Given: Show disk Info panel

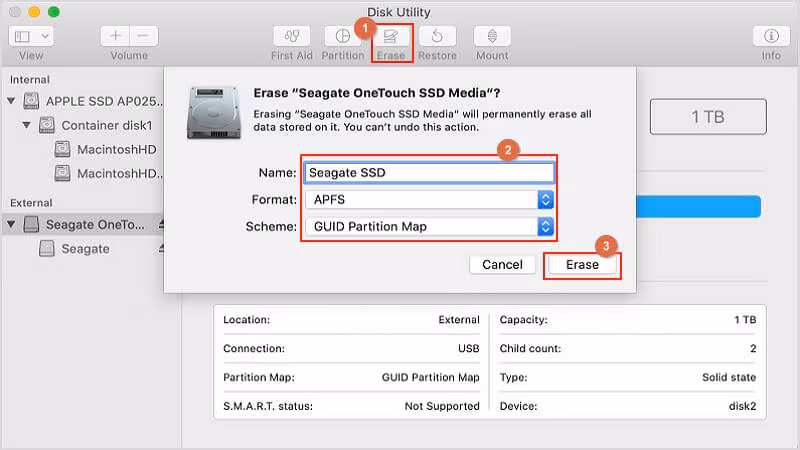Looking at the screenshot, I should click(771, 36).
